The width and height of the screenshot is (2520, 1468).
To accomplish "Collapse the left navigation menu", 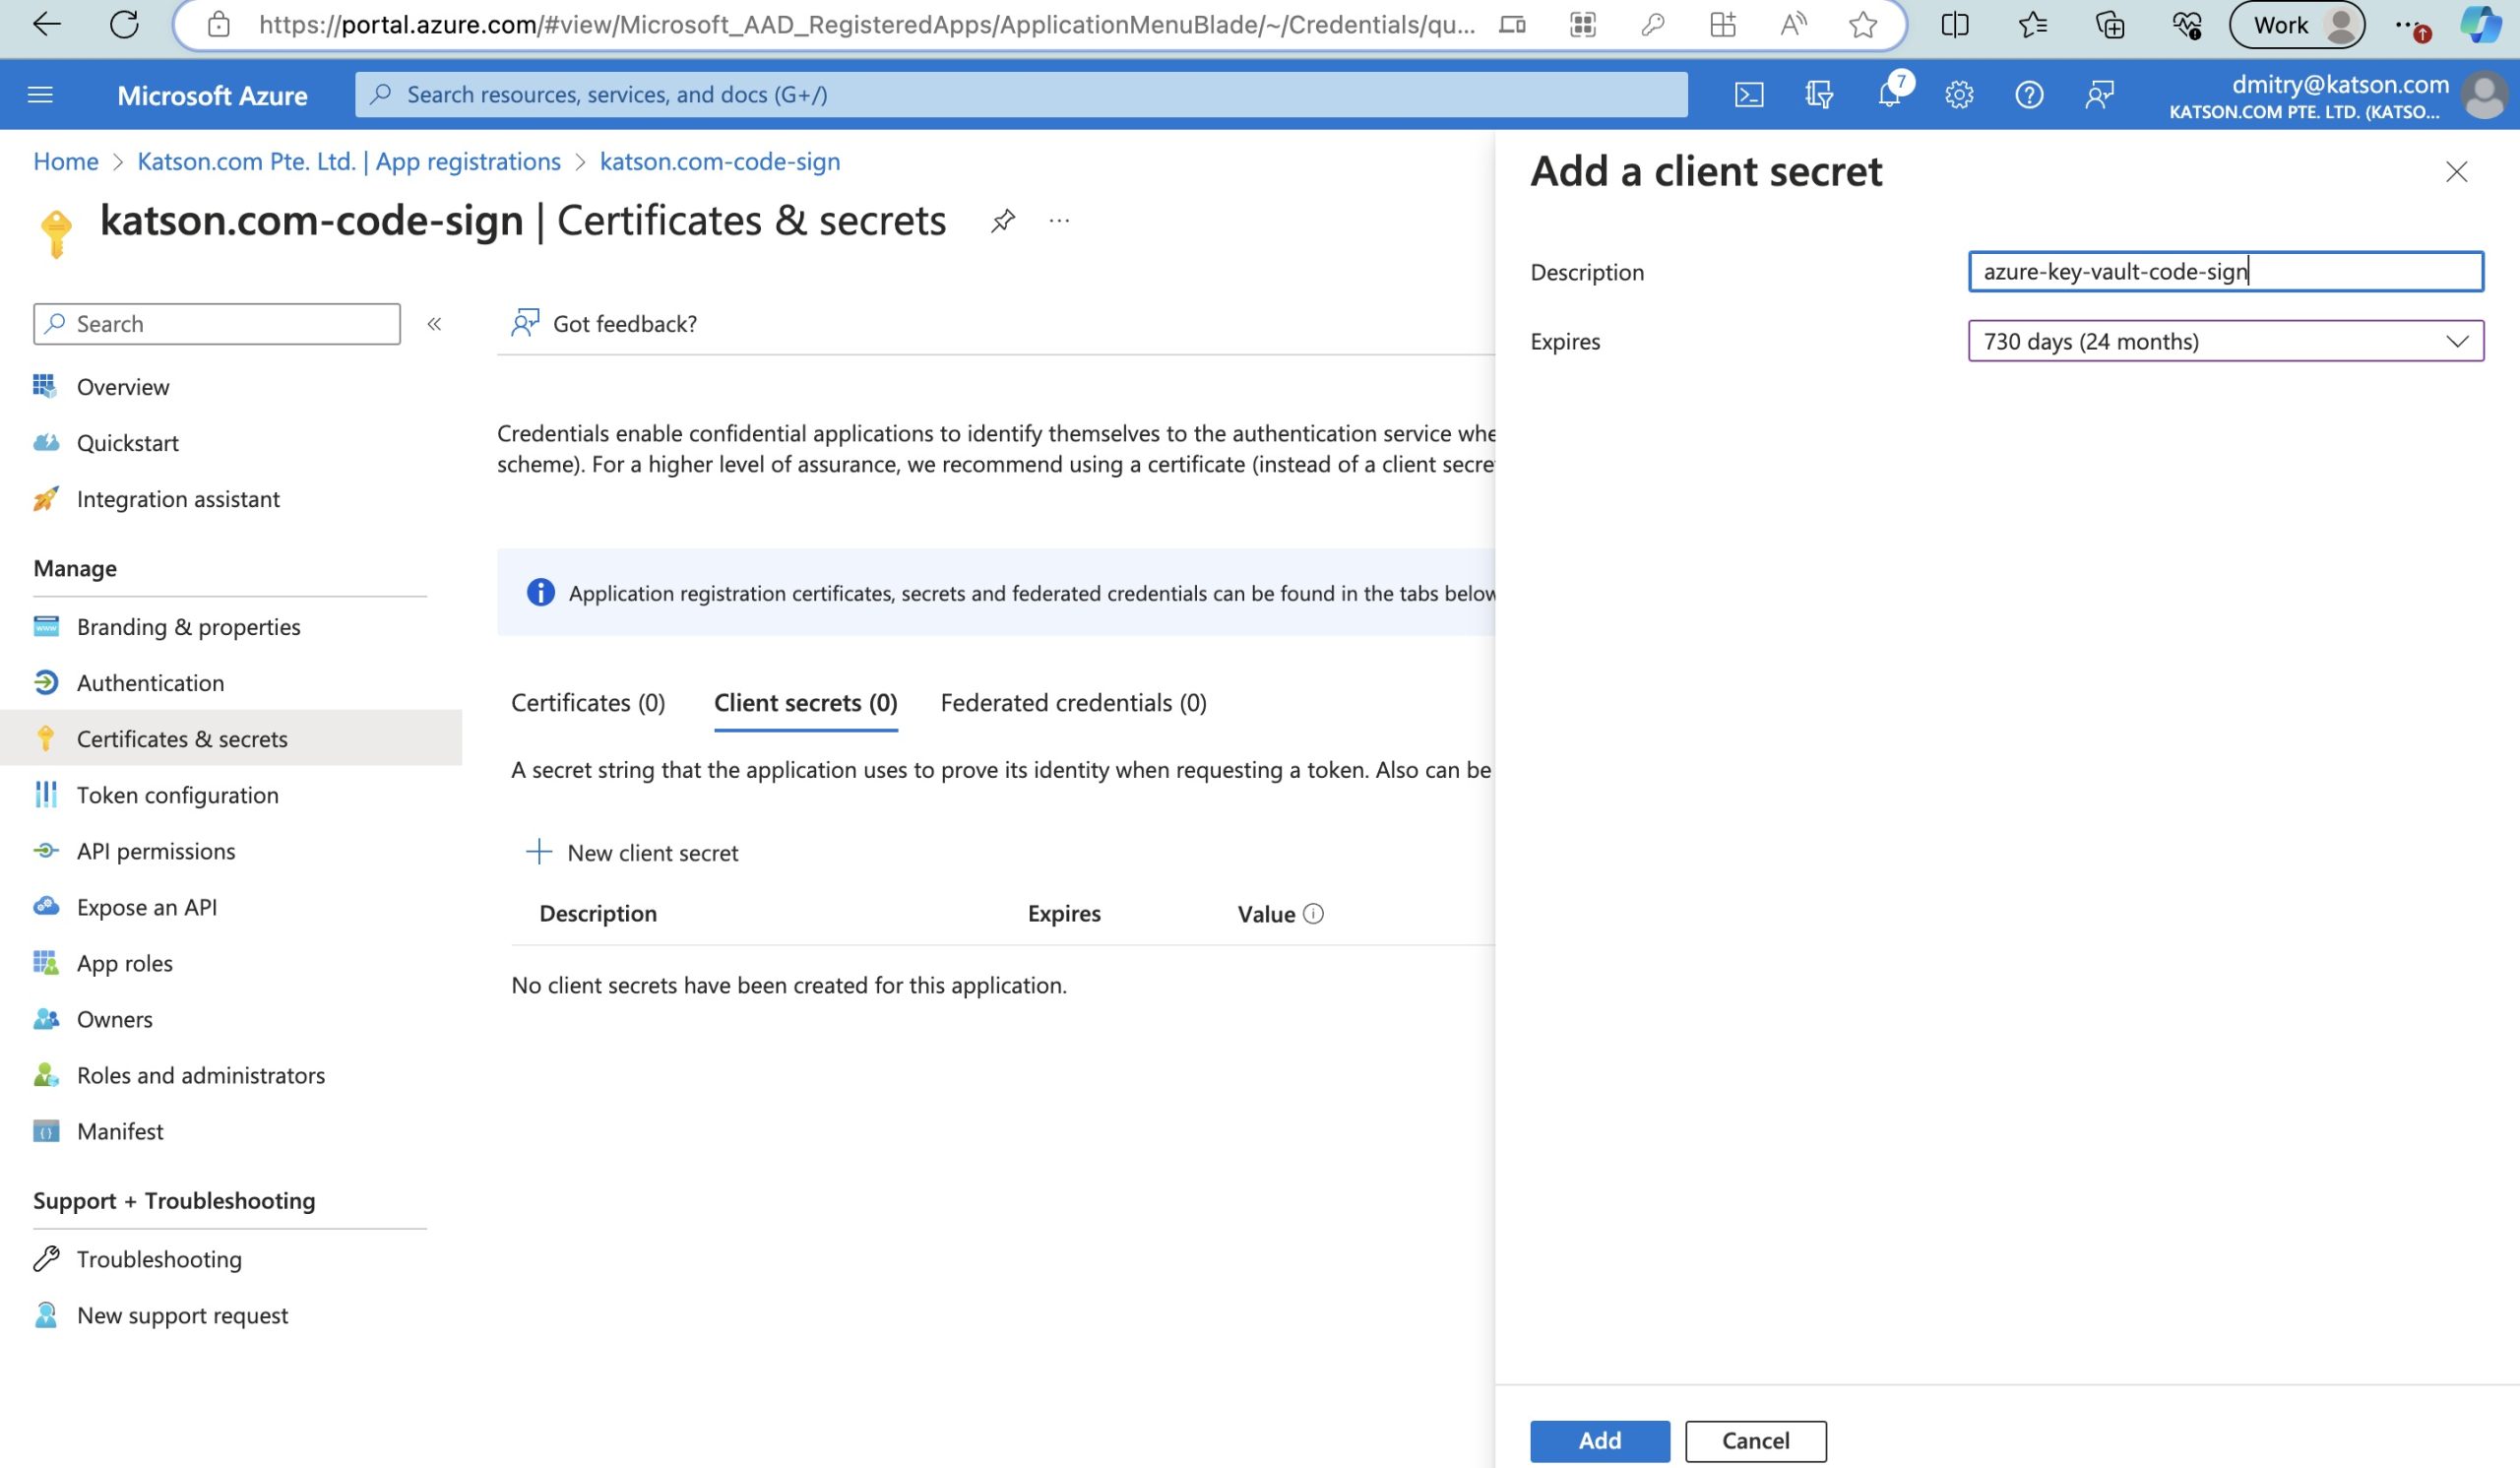I will pyautogui.click(x=434, y=324).
